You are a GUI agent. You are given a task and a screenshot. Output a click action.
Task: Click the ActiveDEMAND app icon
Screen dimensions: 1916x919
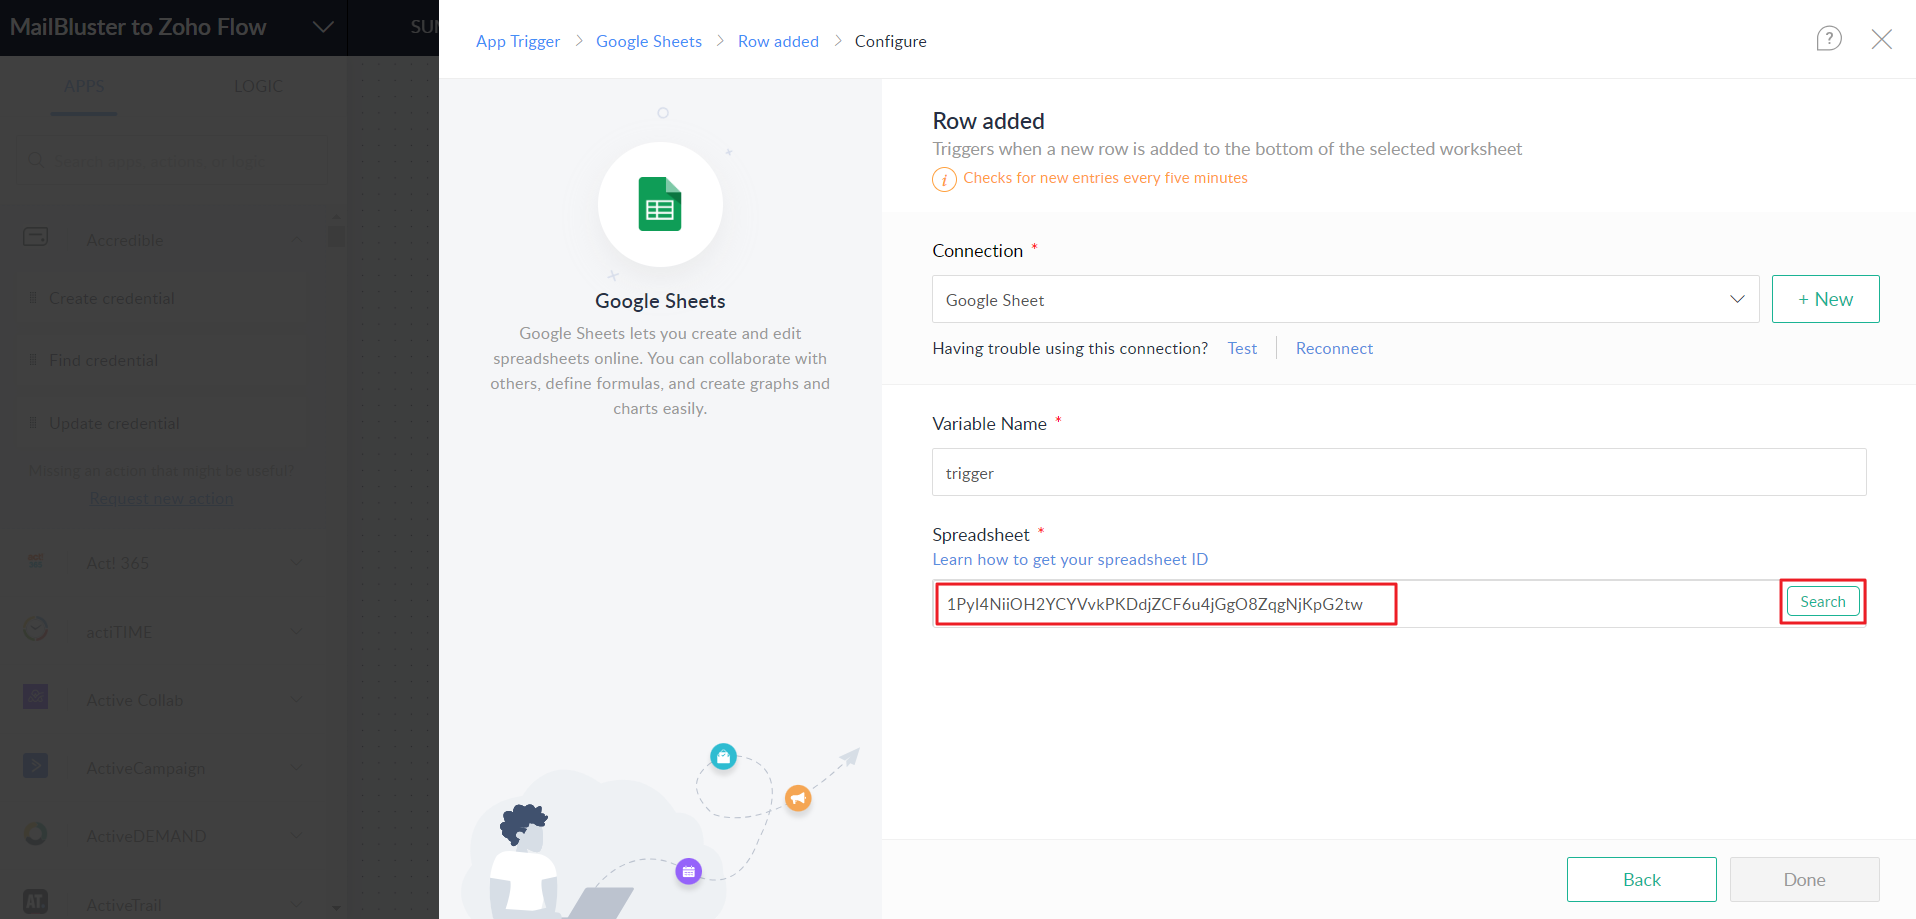(x=36, y=835)
